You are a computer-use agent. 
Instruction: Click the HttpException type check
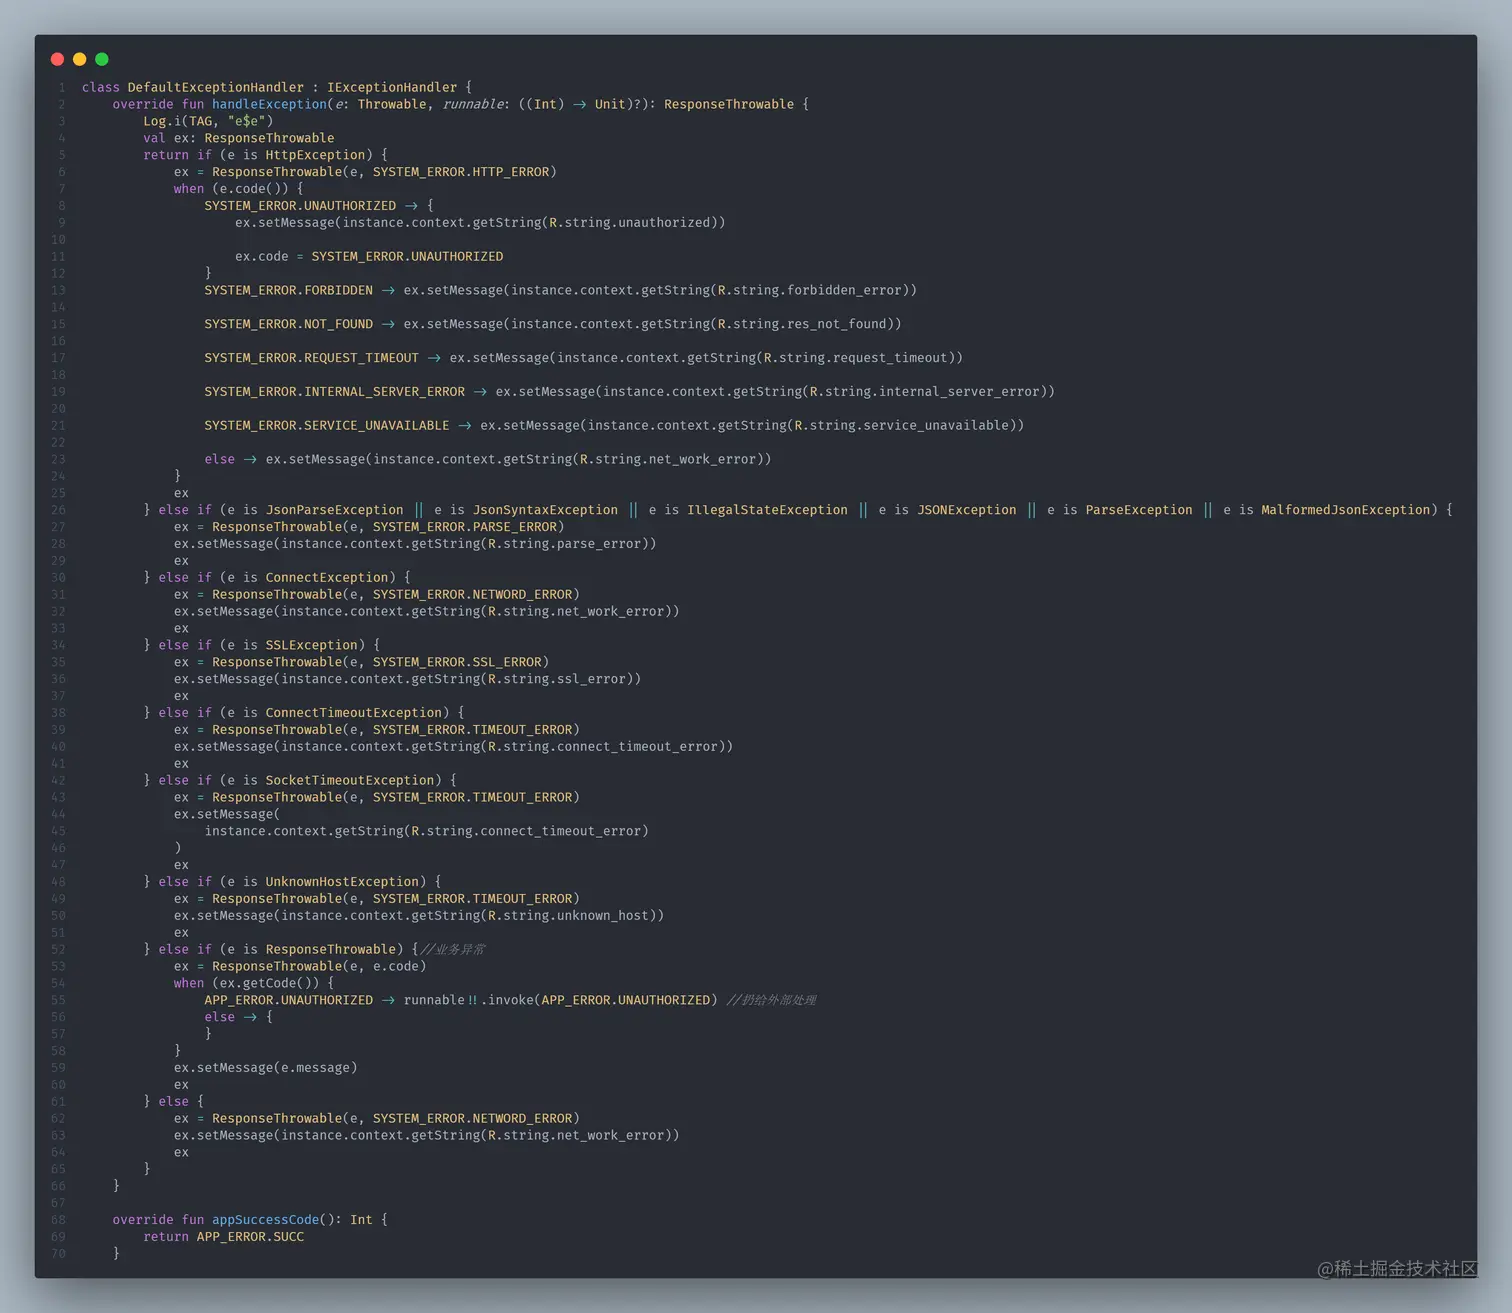point(315,155)
